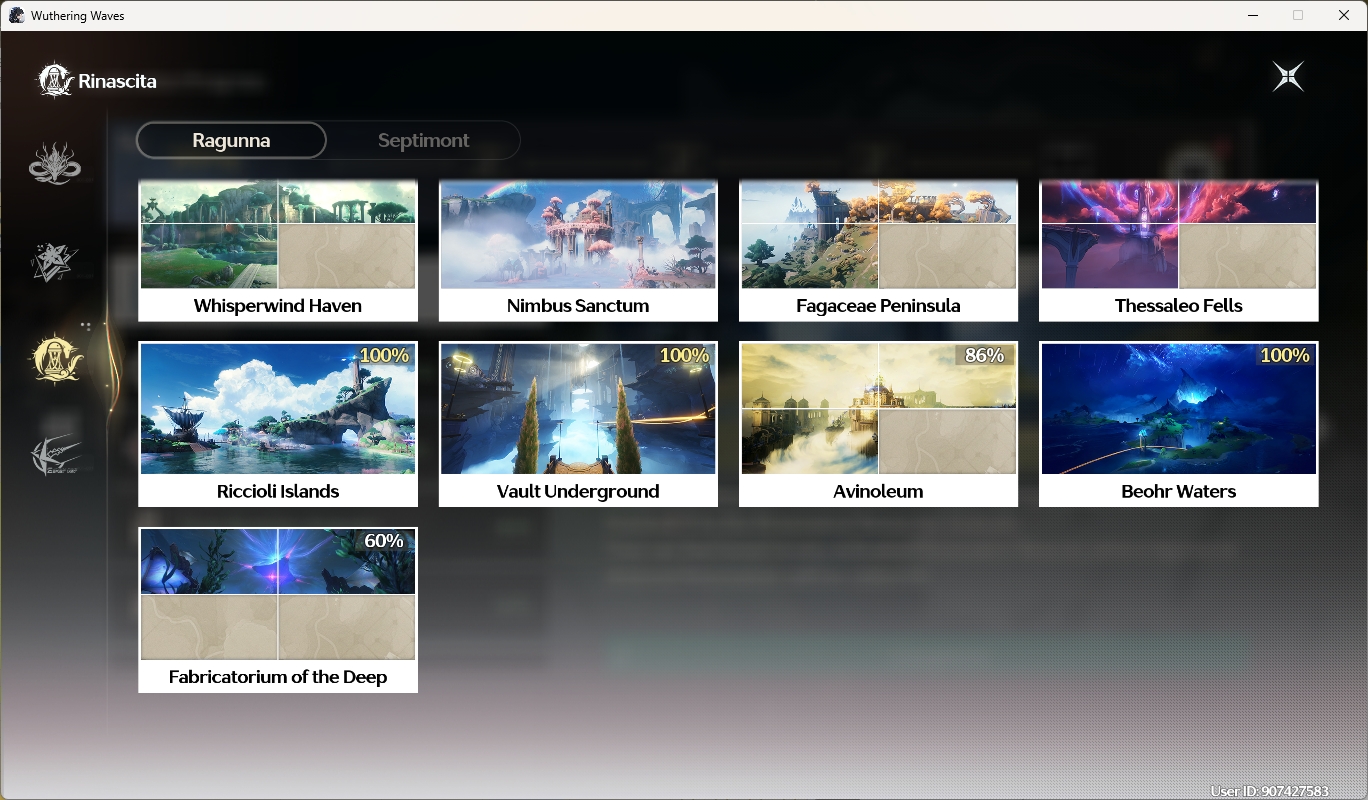Viewport: 1368px width, 800px height.
Task: Close the region panel with the X icon
Action: click(1288, 77)
